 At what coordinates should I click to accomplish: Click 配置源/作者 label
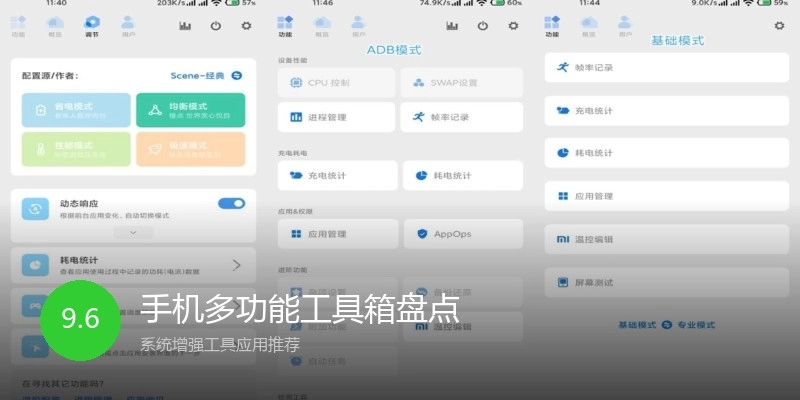click(50, 76)
